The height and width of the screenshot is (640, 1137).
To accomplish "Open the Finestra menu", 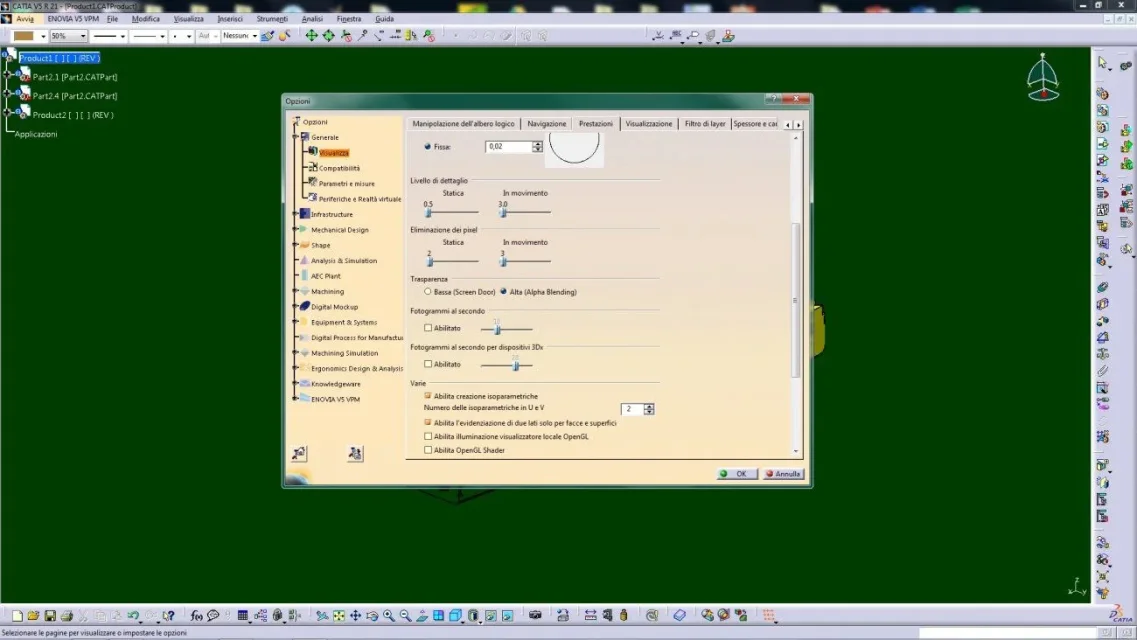I will (349, 19).
